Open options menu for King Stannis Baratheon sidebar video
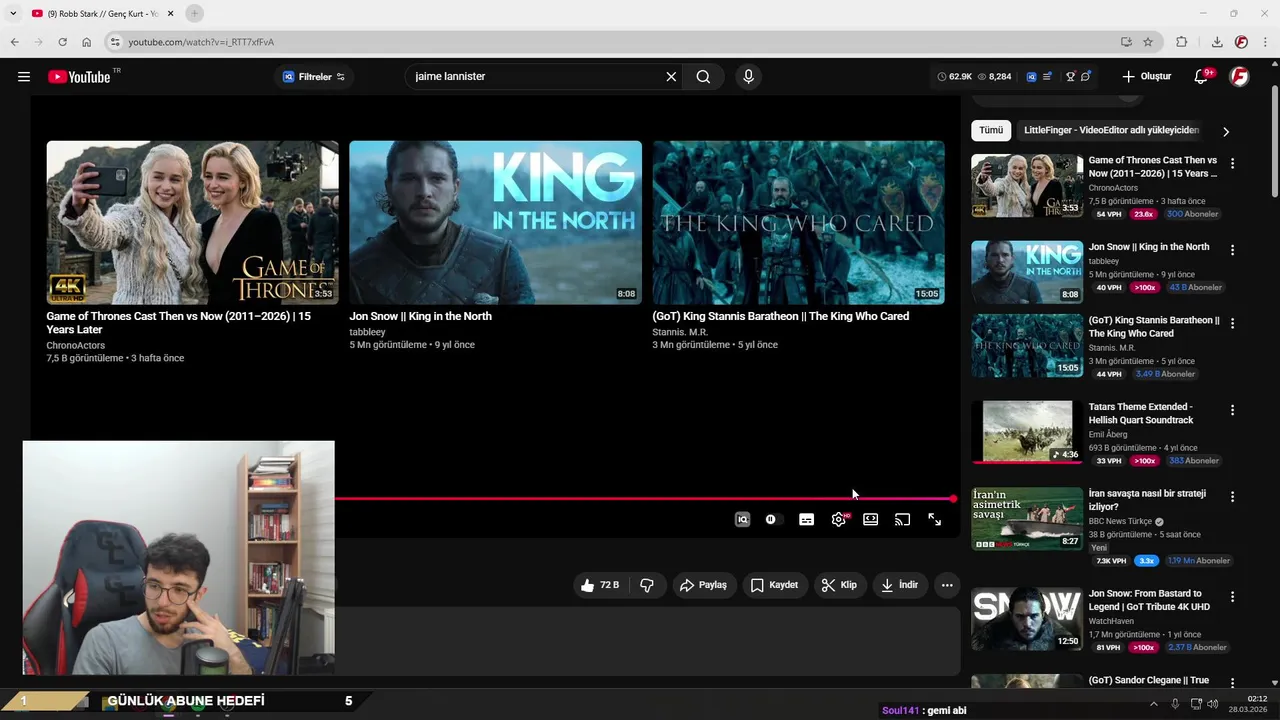This screenshot has width=1280, height=720. click(1232, 323)
